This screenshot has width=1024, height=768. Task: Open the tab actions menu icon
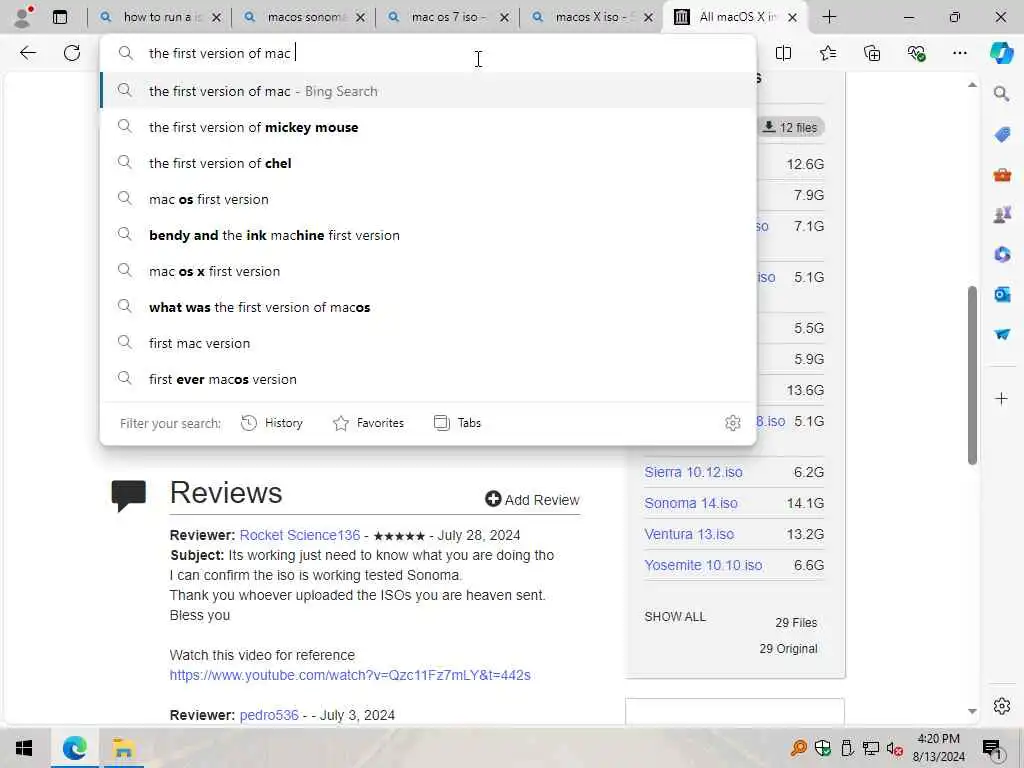coord(60,17)
